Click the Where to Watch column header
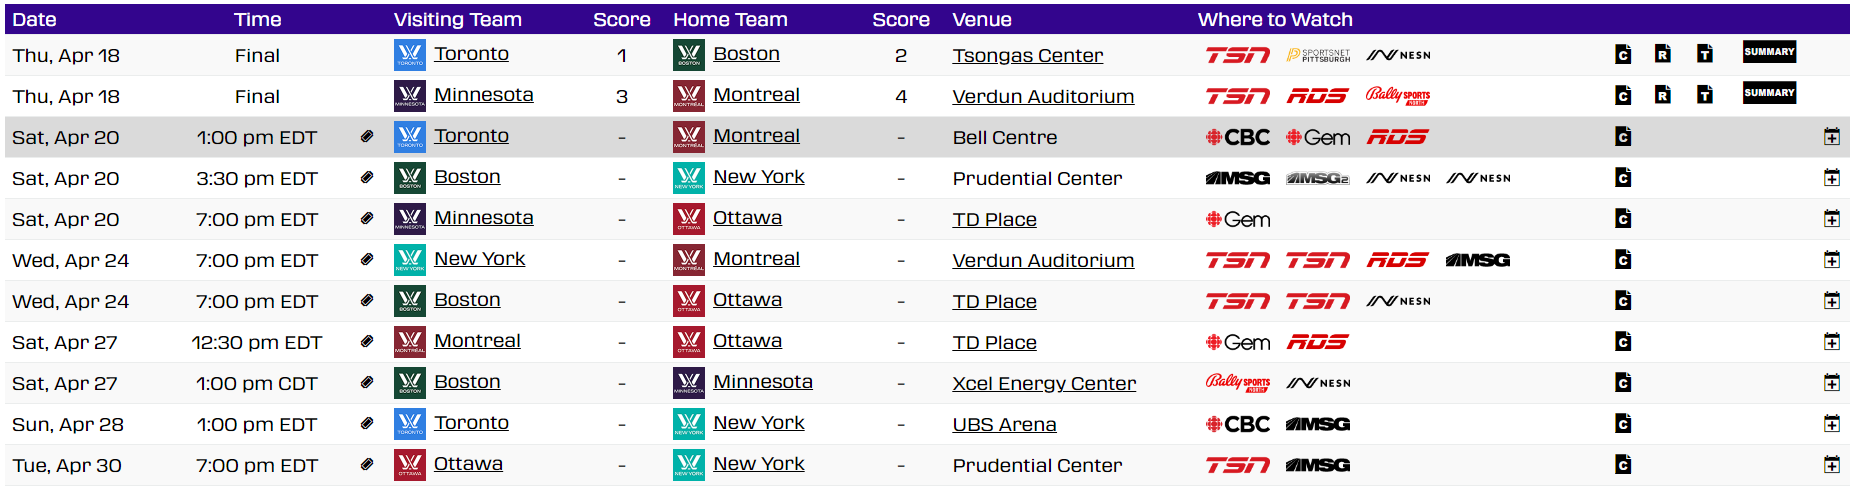 [x=1275, y=19]
